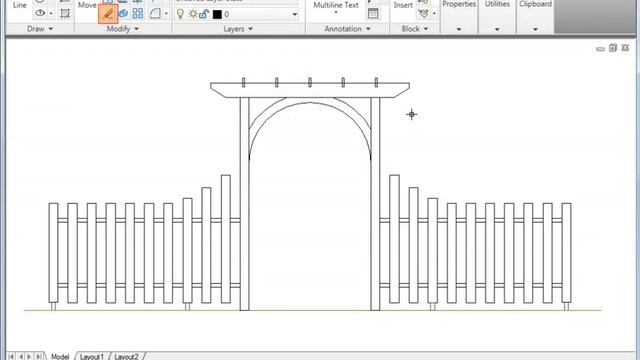
Task: Click previous layout tab arrow
Action: pyautogui.click(x=21, y=356)
